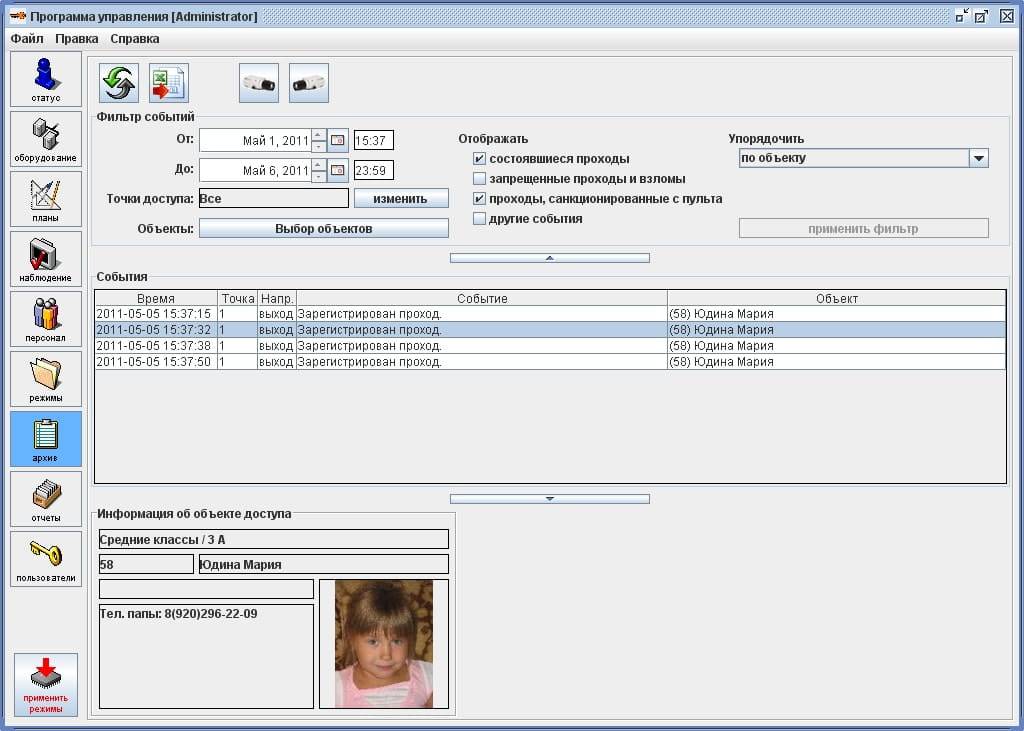The image size is (1024, 731).
Task: Open the Упорядочить по объекту dropdown
Action: click(x=978, y=158)
